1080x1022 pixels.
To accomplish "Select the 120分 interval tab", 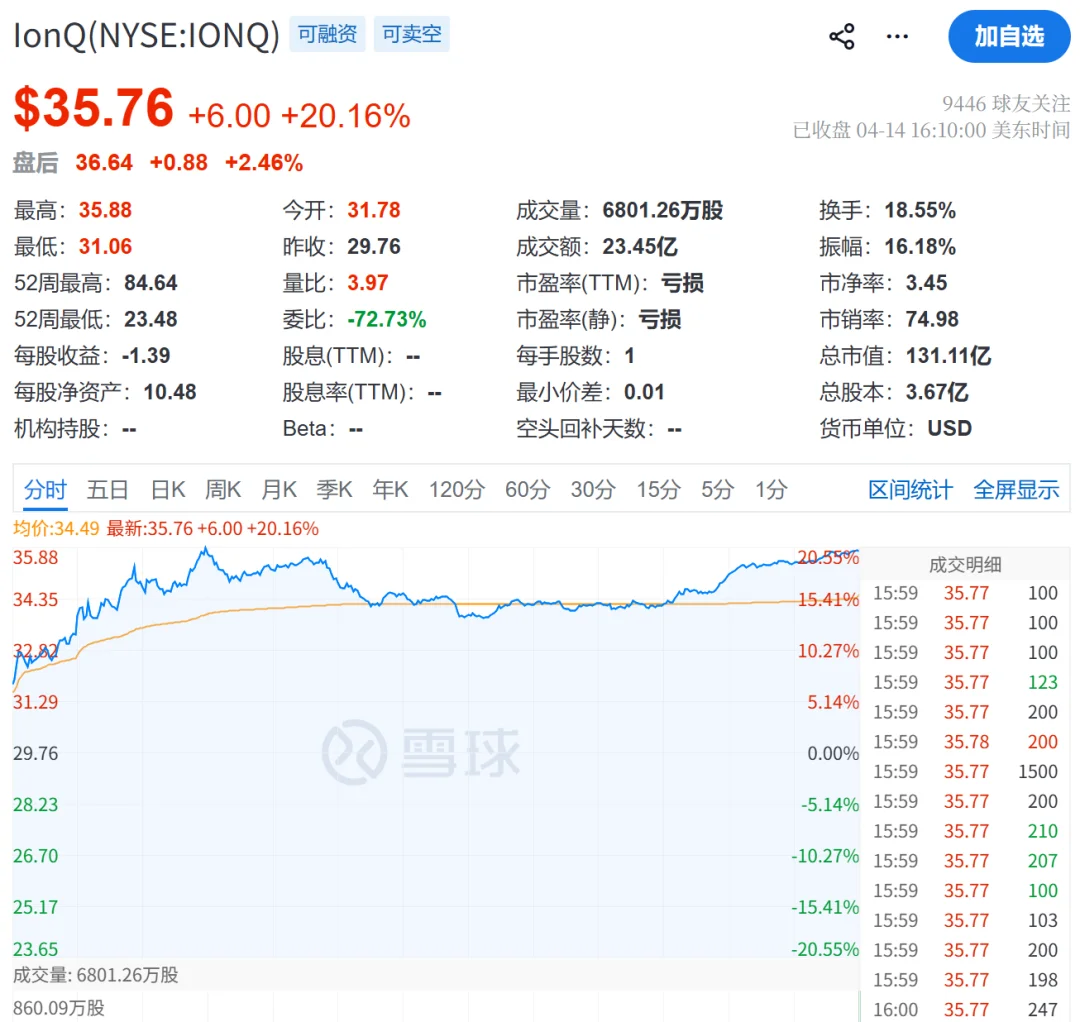I will [x=457, y=490].
